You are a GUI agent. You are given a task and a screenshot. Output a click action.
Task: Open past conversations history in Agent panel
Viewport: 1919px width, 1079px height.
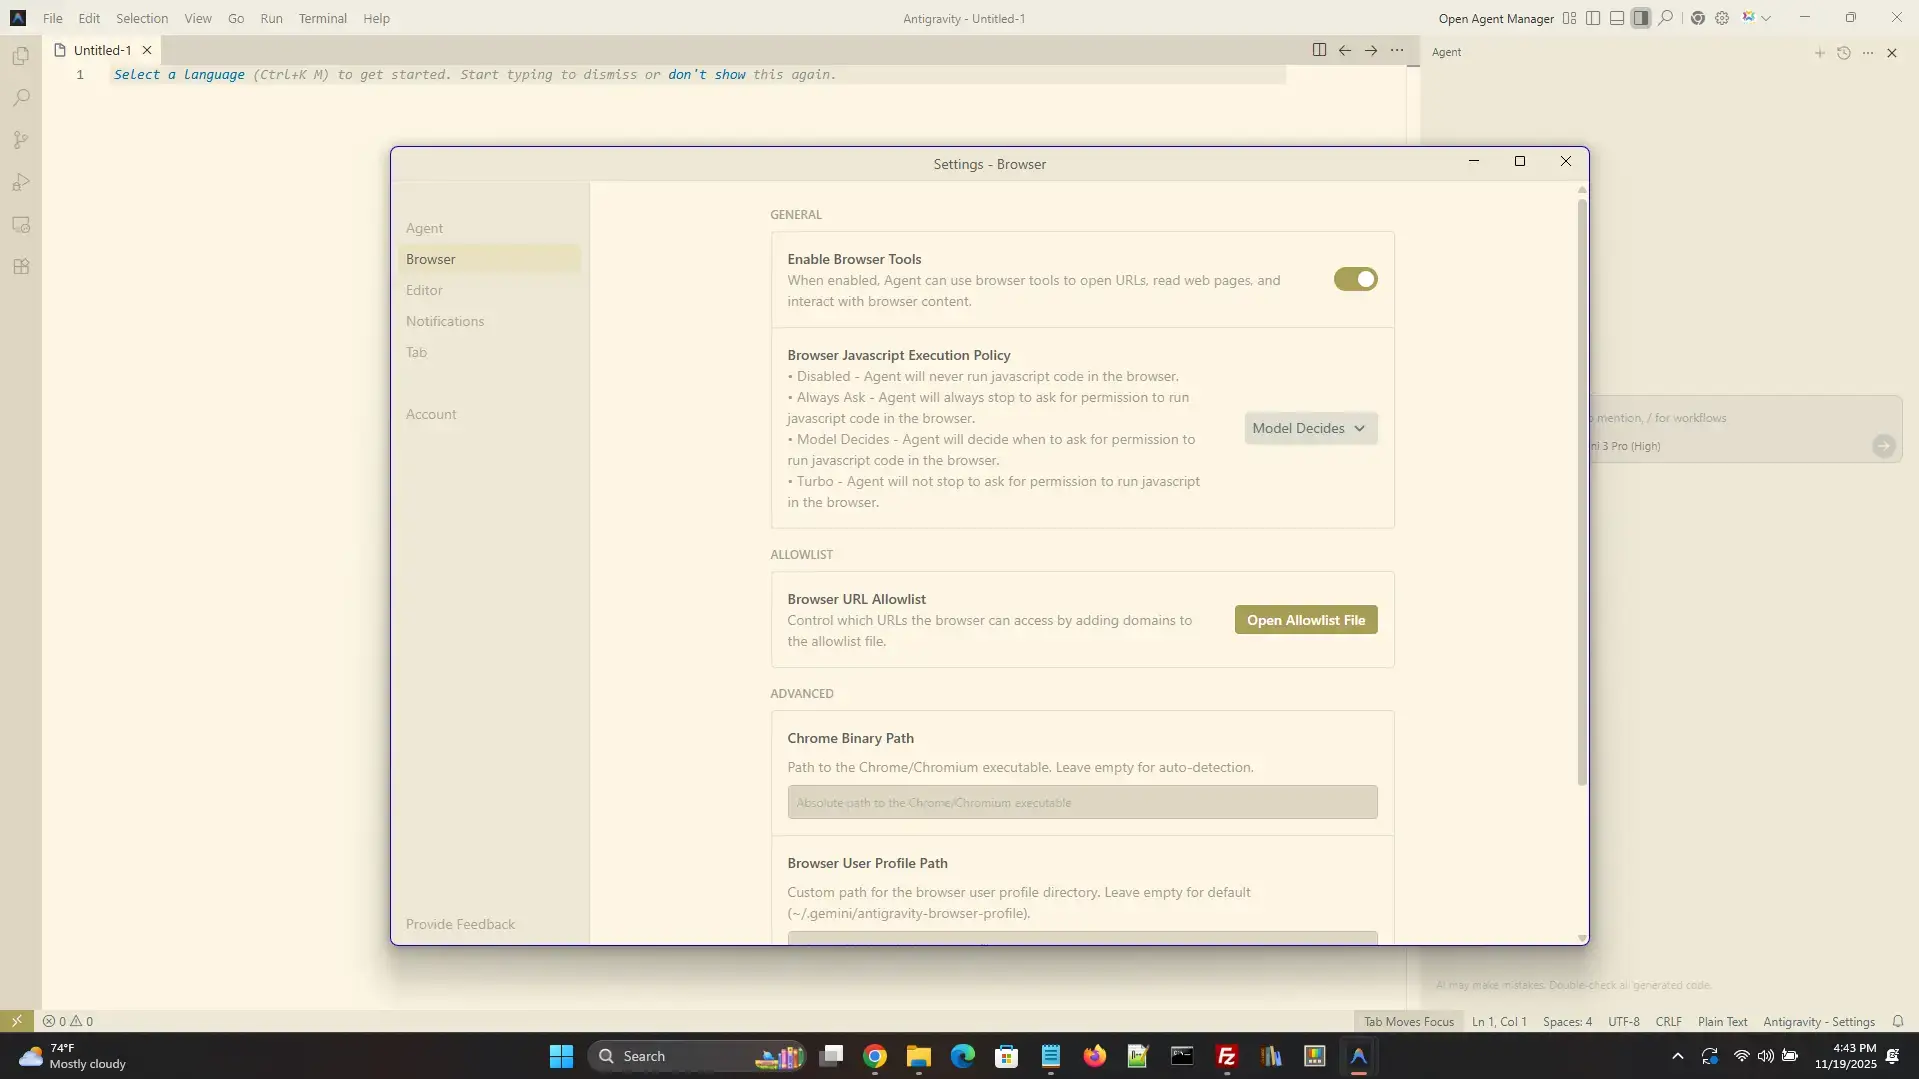[1843, 53]
